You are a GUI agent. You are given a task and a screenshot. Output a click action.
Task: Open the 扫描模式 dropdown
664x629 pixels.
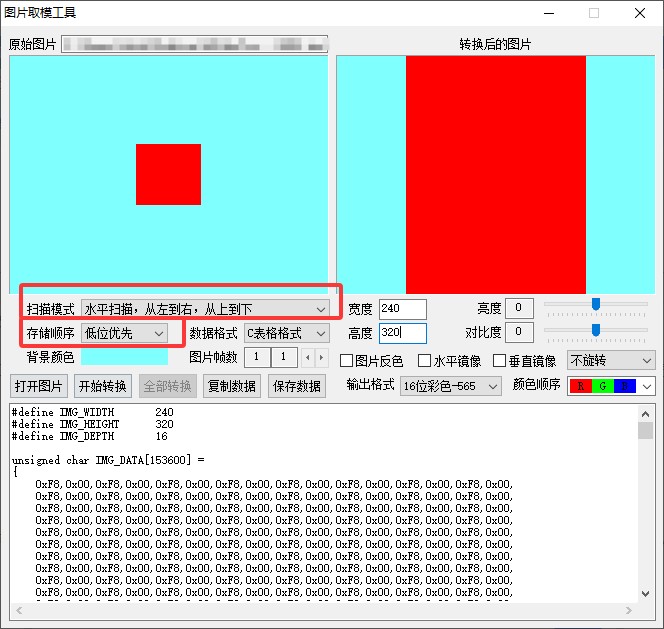point(205,309)
